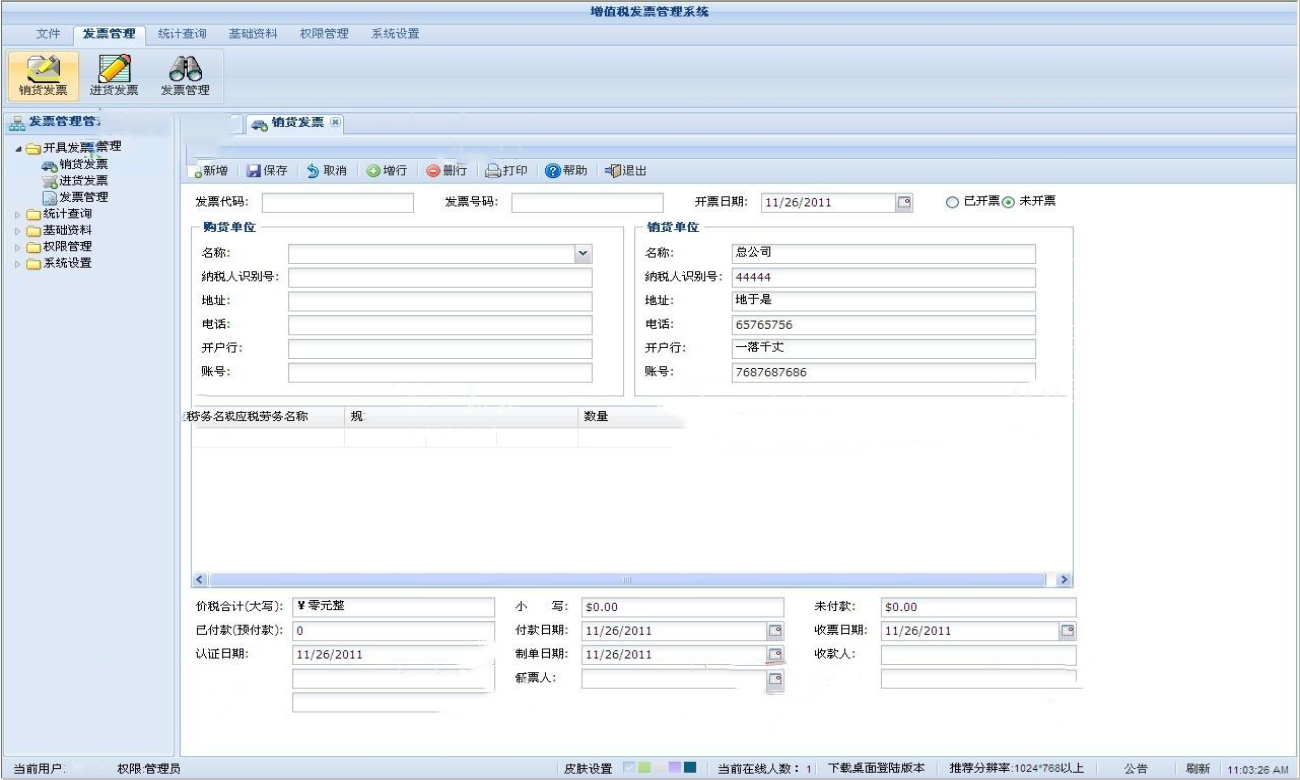Image resolution: width=1300 pixels, height=780 pixels.
Task: Click the 新增 toolbar button
Action: point(210,171)
